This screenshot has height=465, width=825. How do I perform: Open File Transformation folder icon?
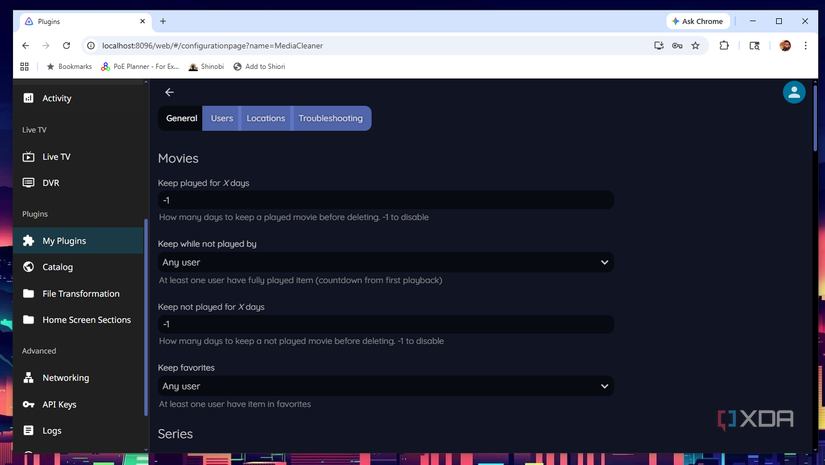28,294
